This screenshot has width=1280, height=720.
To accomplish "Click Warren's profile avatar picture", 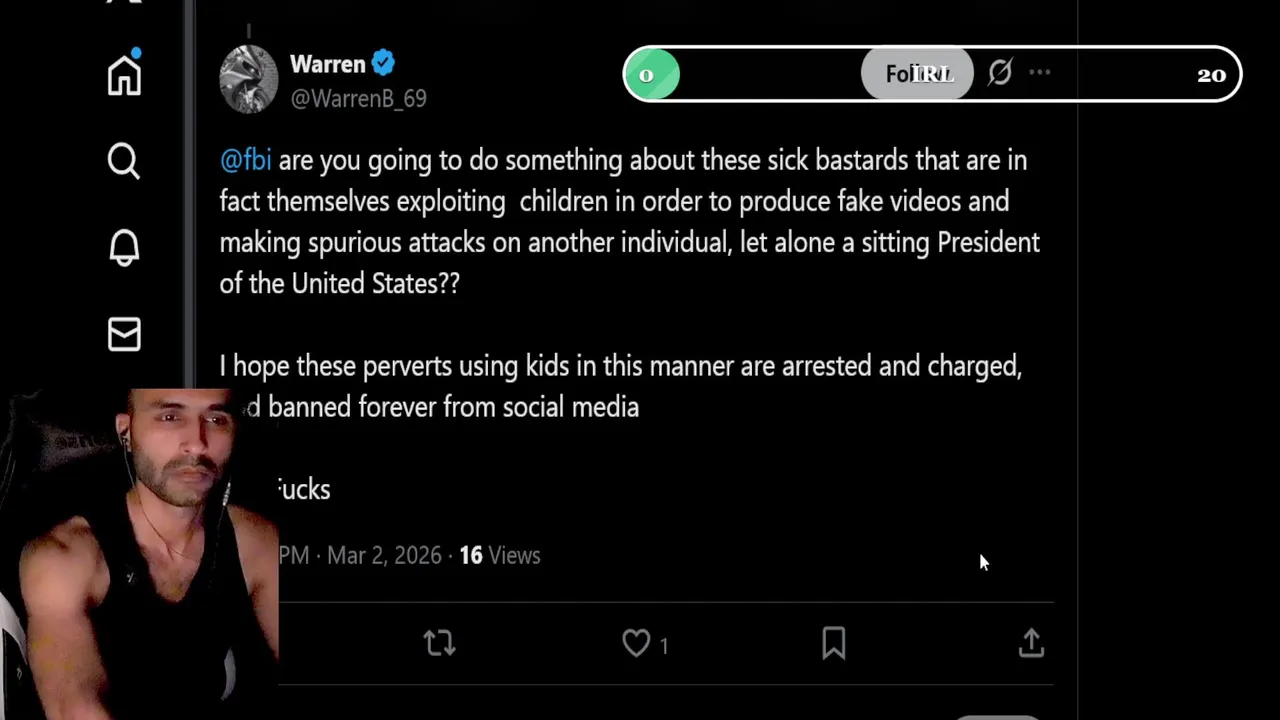I will [x=249, y=79].
